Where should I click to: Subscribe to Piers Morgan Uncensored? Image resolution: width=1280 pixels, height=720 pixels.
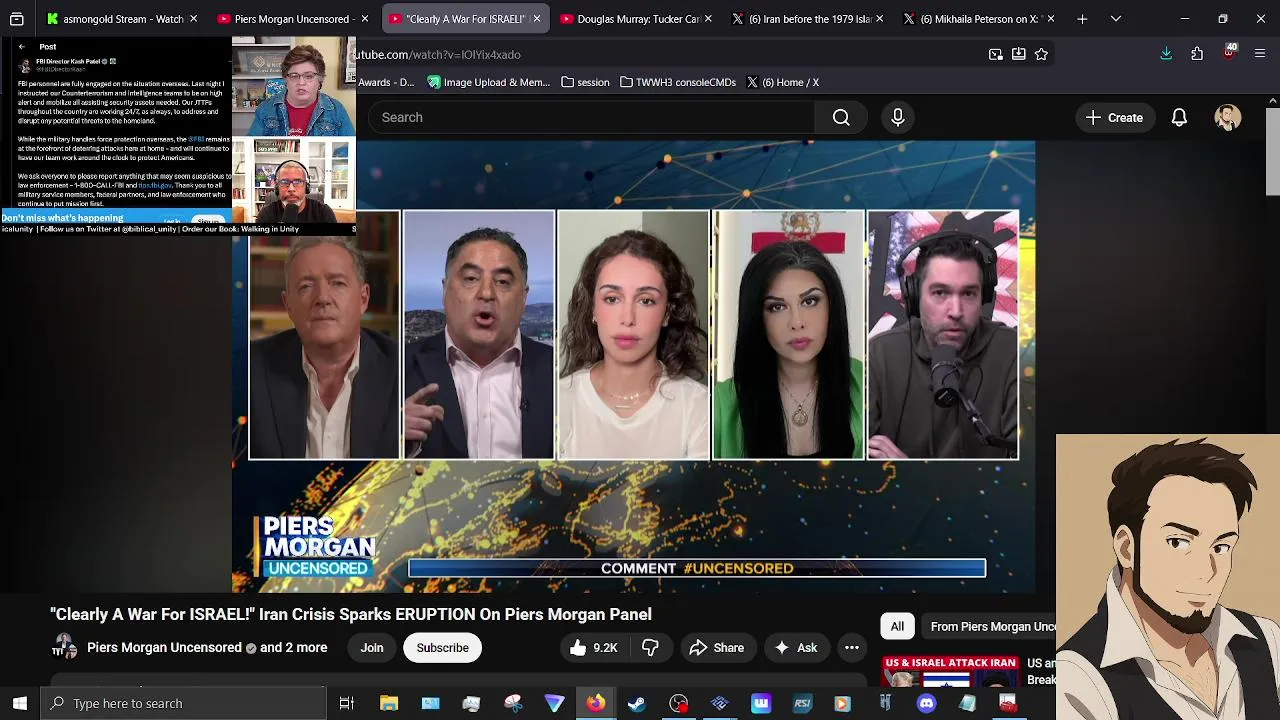point(442,647)
